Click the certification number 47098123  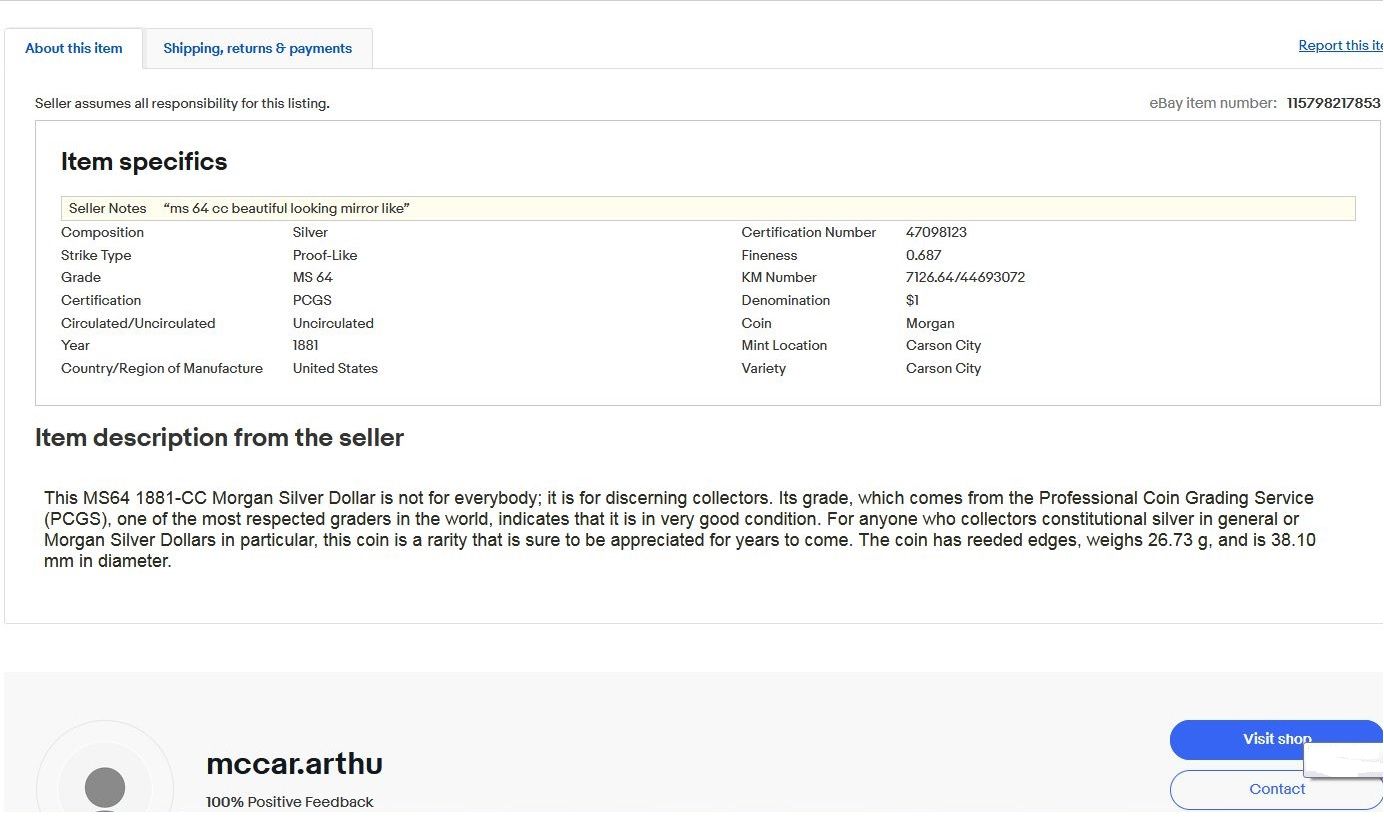point(936,232)
